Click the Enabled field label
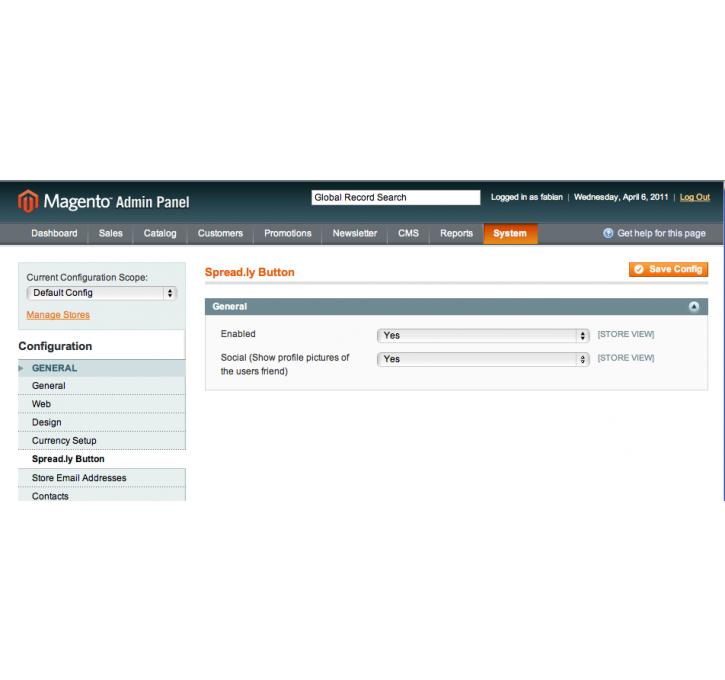This screenshot has height=680, width=725. click(x=238, y=334)
